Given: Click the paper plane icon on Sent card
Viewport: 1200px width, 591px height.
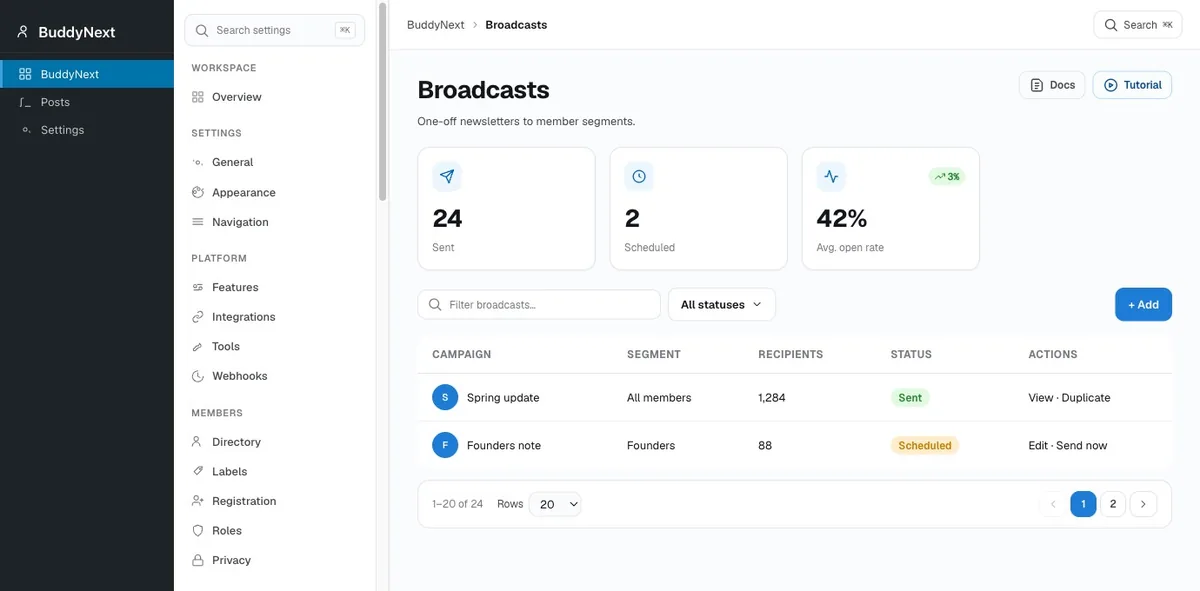Looking at the screenshot, I should pyautogui.click(x=447, y=177).
